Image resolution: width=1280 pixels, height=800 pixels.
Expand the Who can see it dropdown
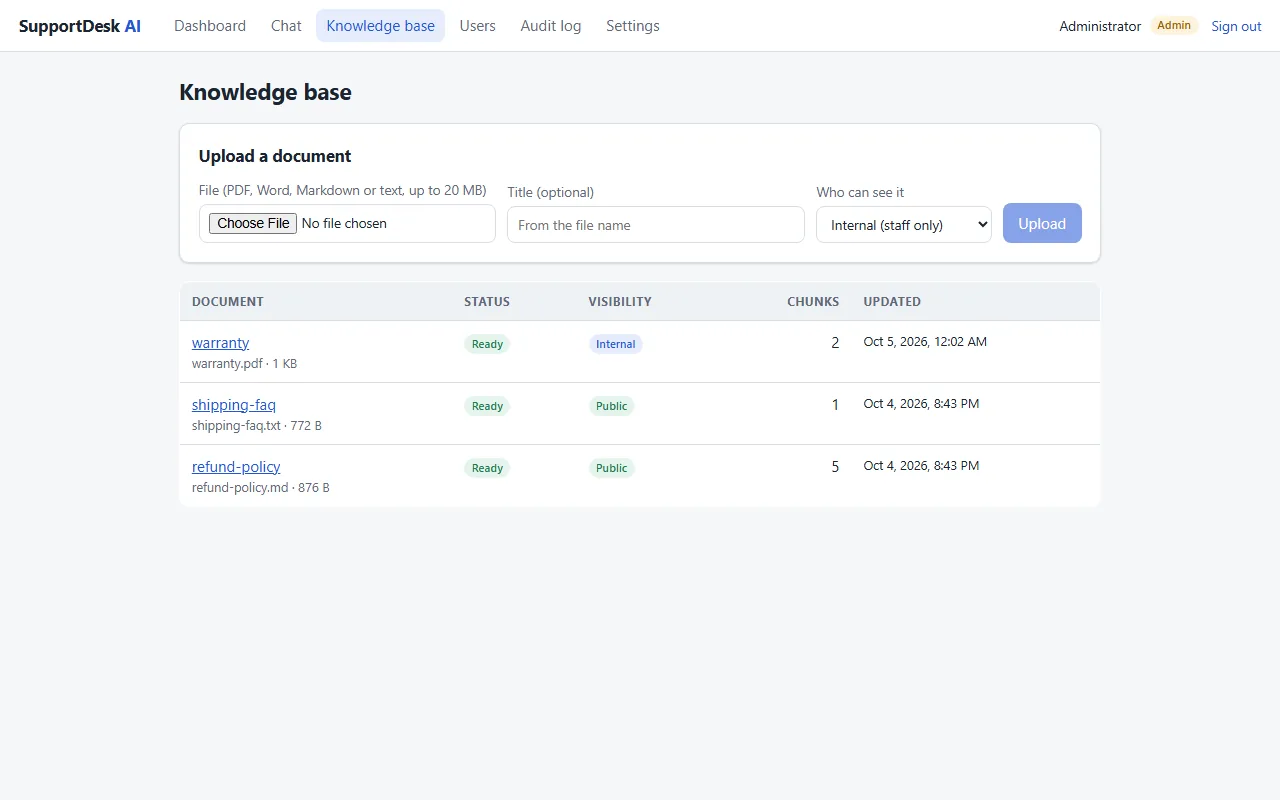click(x=904, y=225)
